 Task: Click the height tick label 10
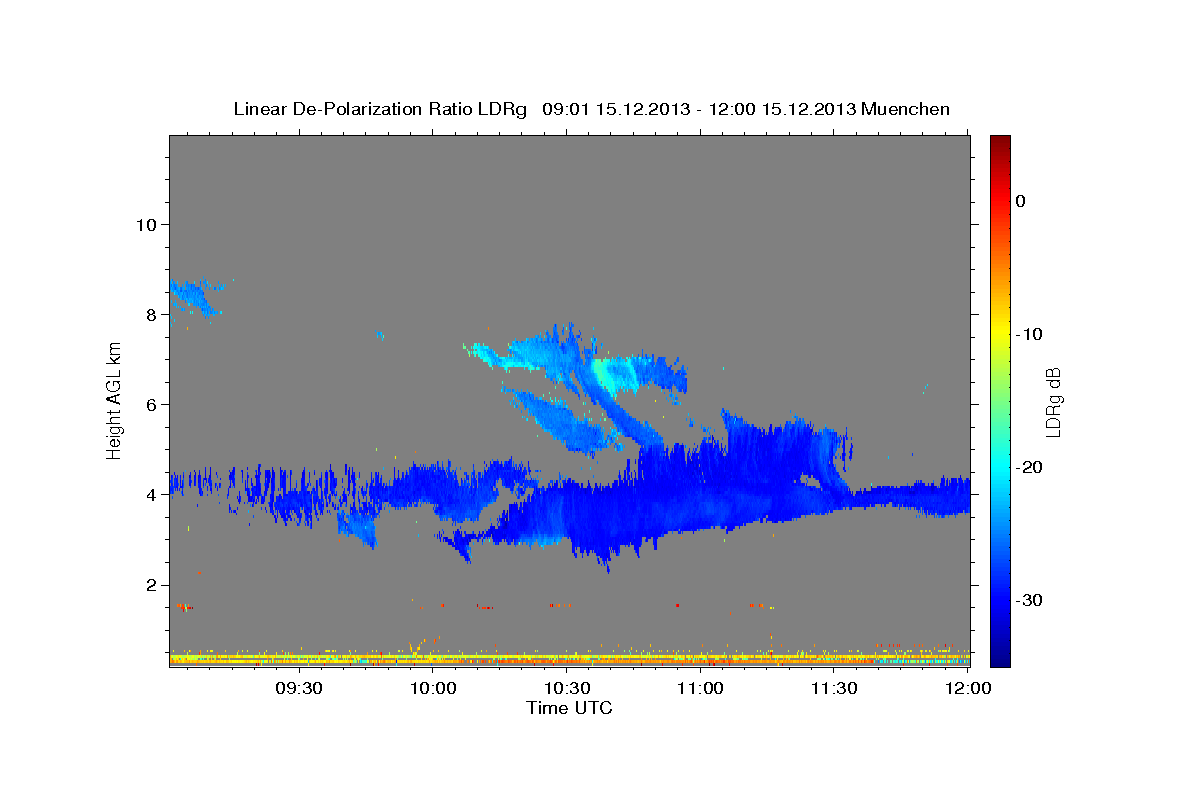[x=145, y=224]
